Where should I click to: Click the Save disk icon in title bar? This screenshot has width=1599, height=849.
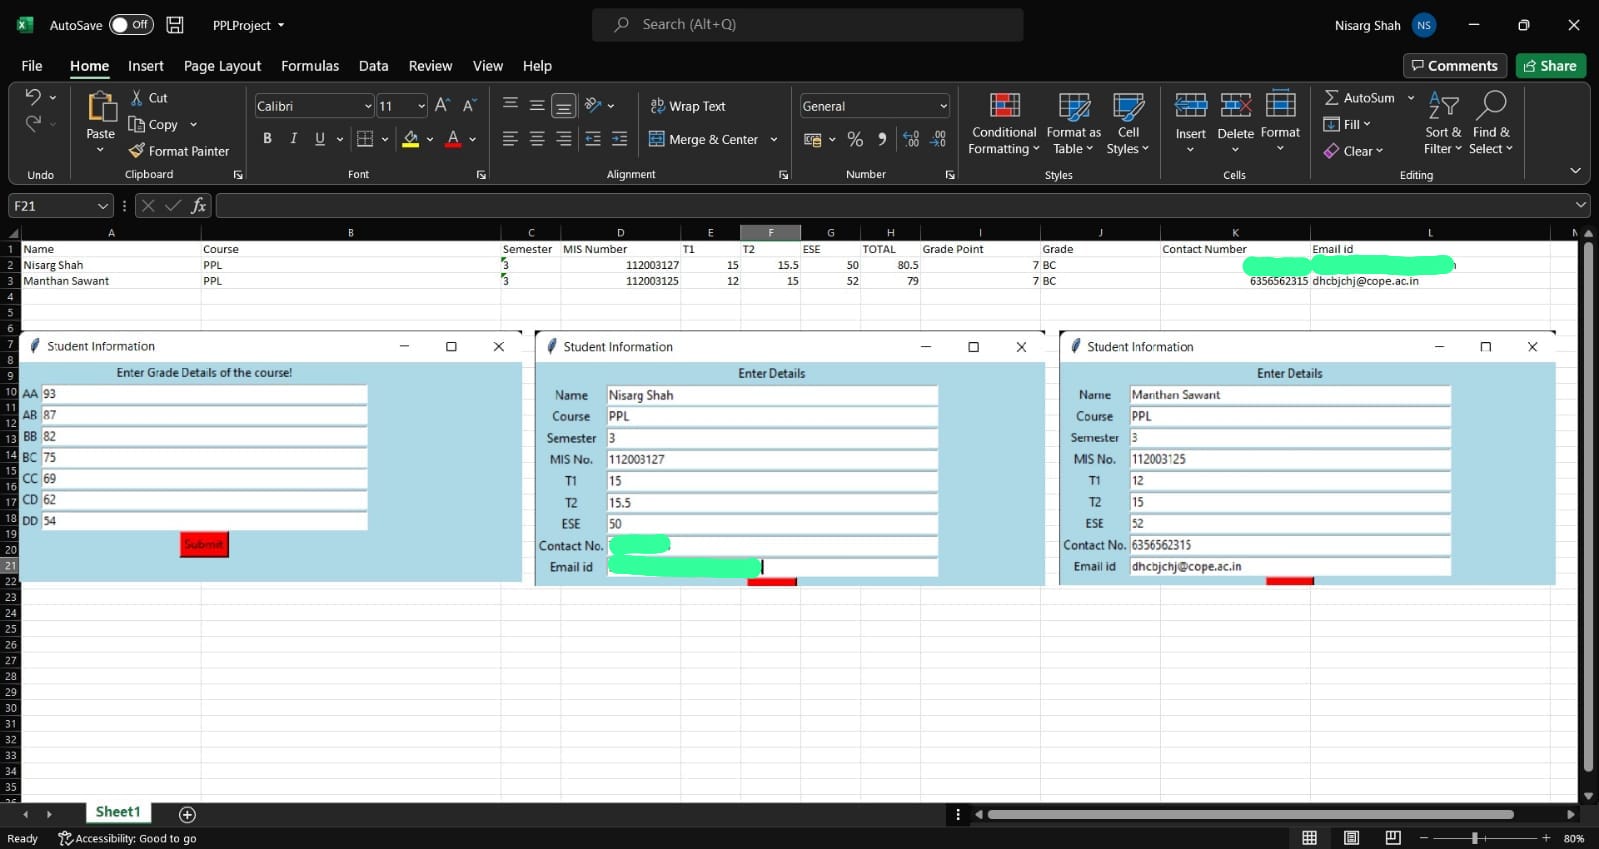175,25
